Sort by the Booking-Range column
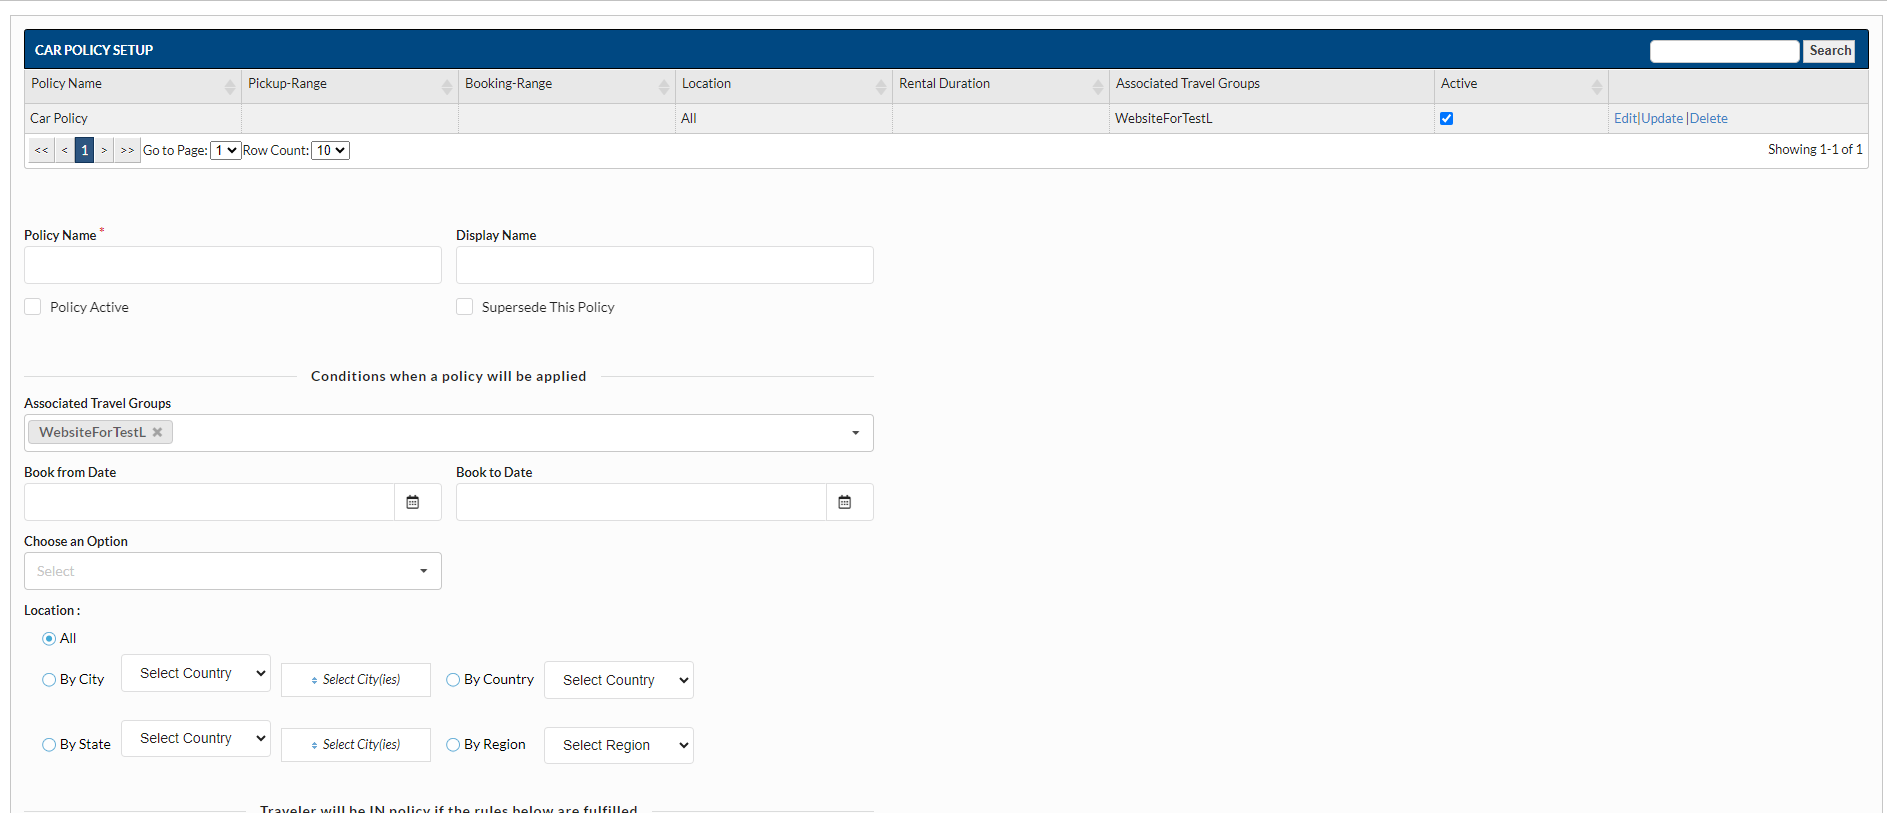Image resolution: width=1887 pixels, height=813 pixels. click(567, 85)
